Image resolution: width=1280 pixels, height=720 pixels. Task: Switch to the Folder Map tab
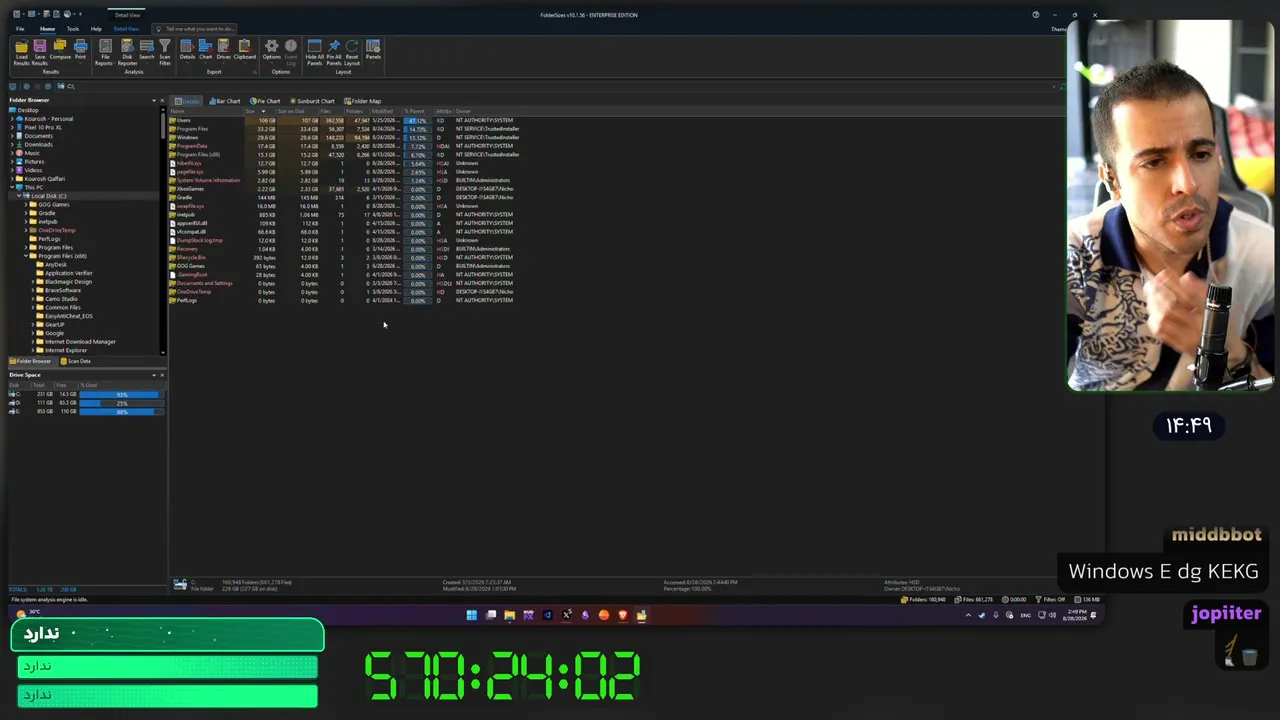362,101
